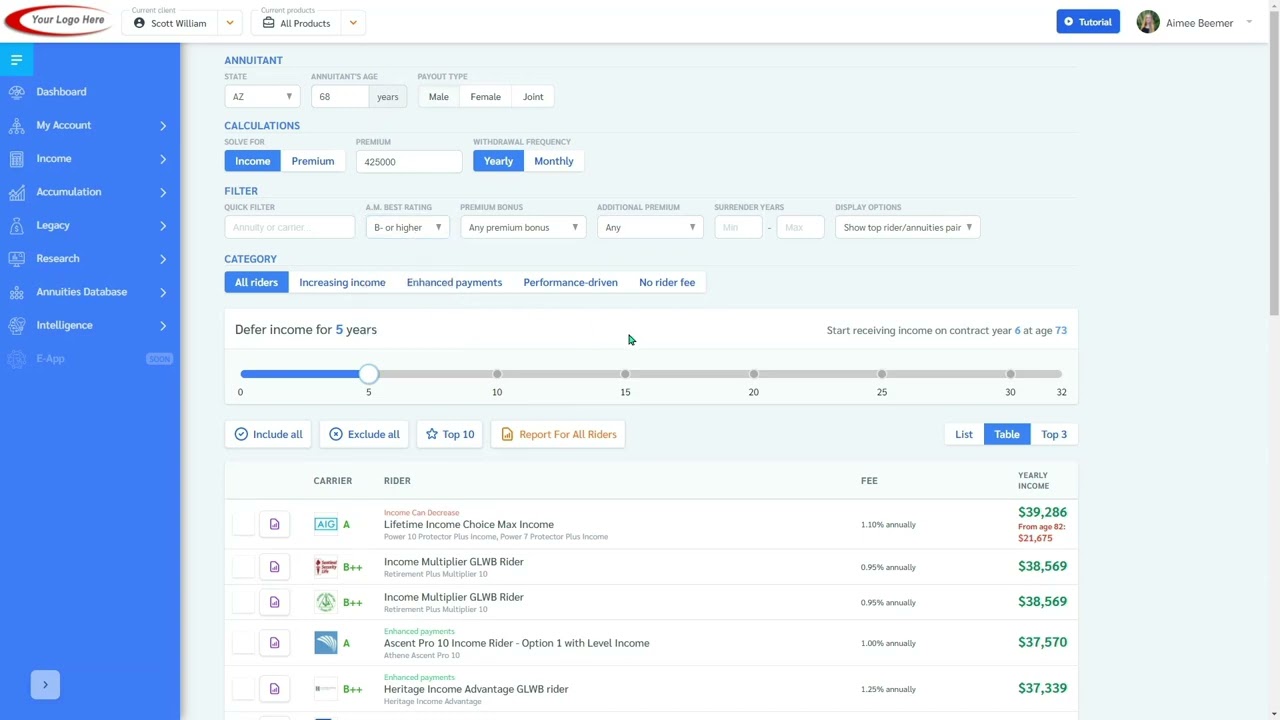Select checkbox for Heritage Income Advantage GLWB rider
This screenshot has width=1280, height=720.
point(243,689)
